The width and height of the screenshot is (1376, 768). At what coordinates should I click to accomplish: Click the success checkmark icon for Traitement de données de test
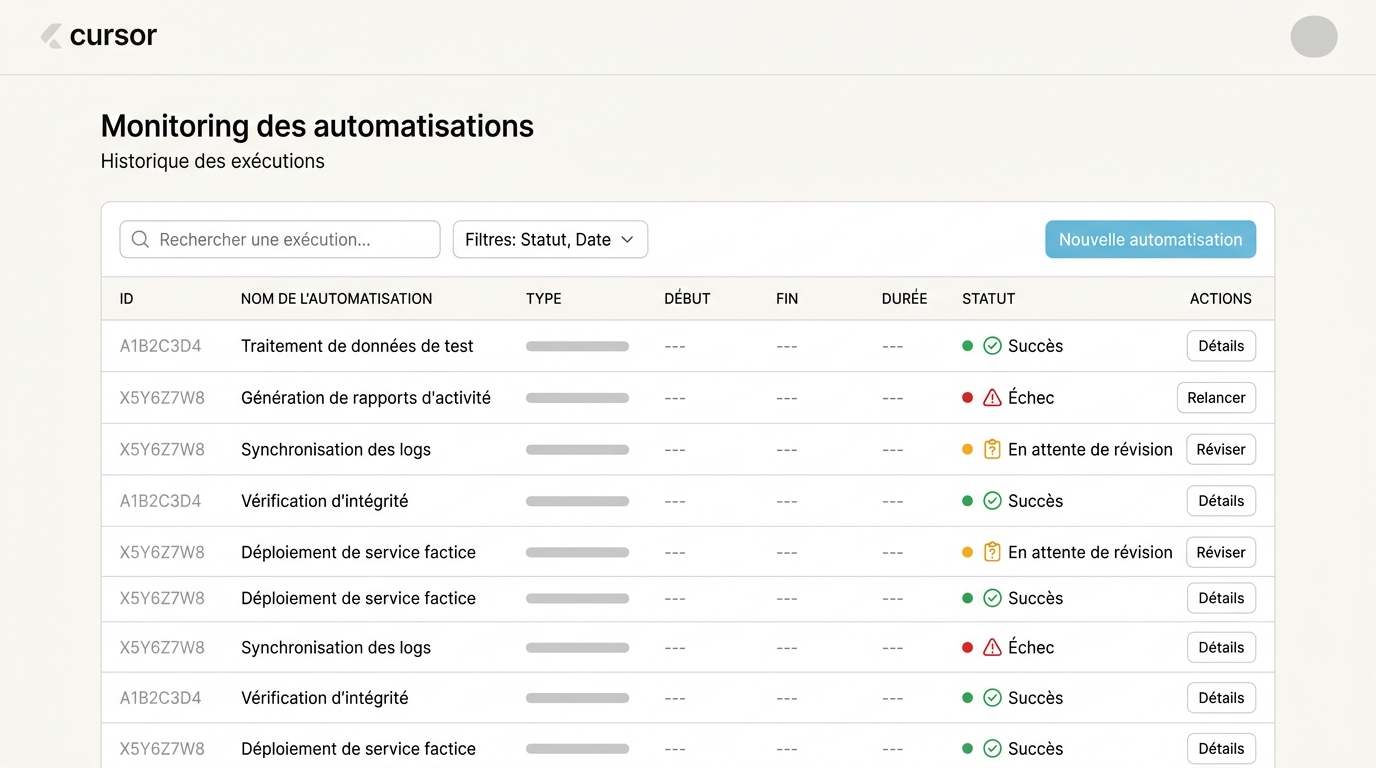tap(992, 346)
